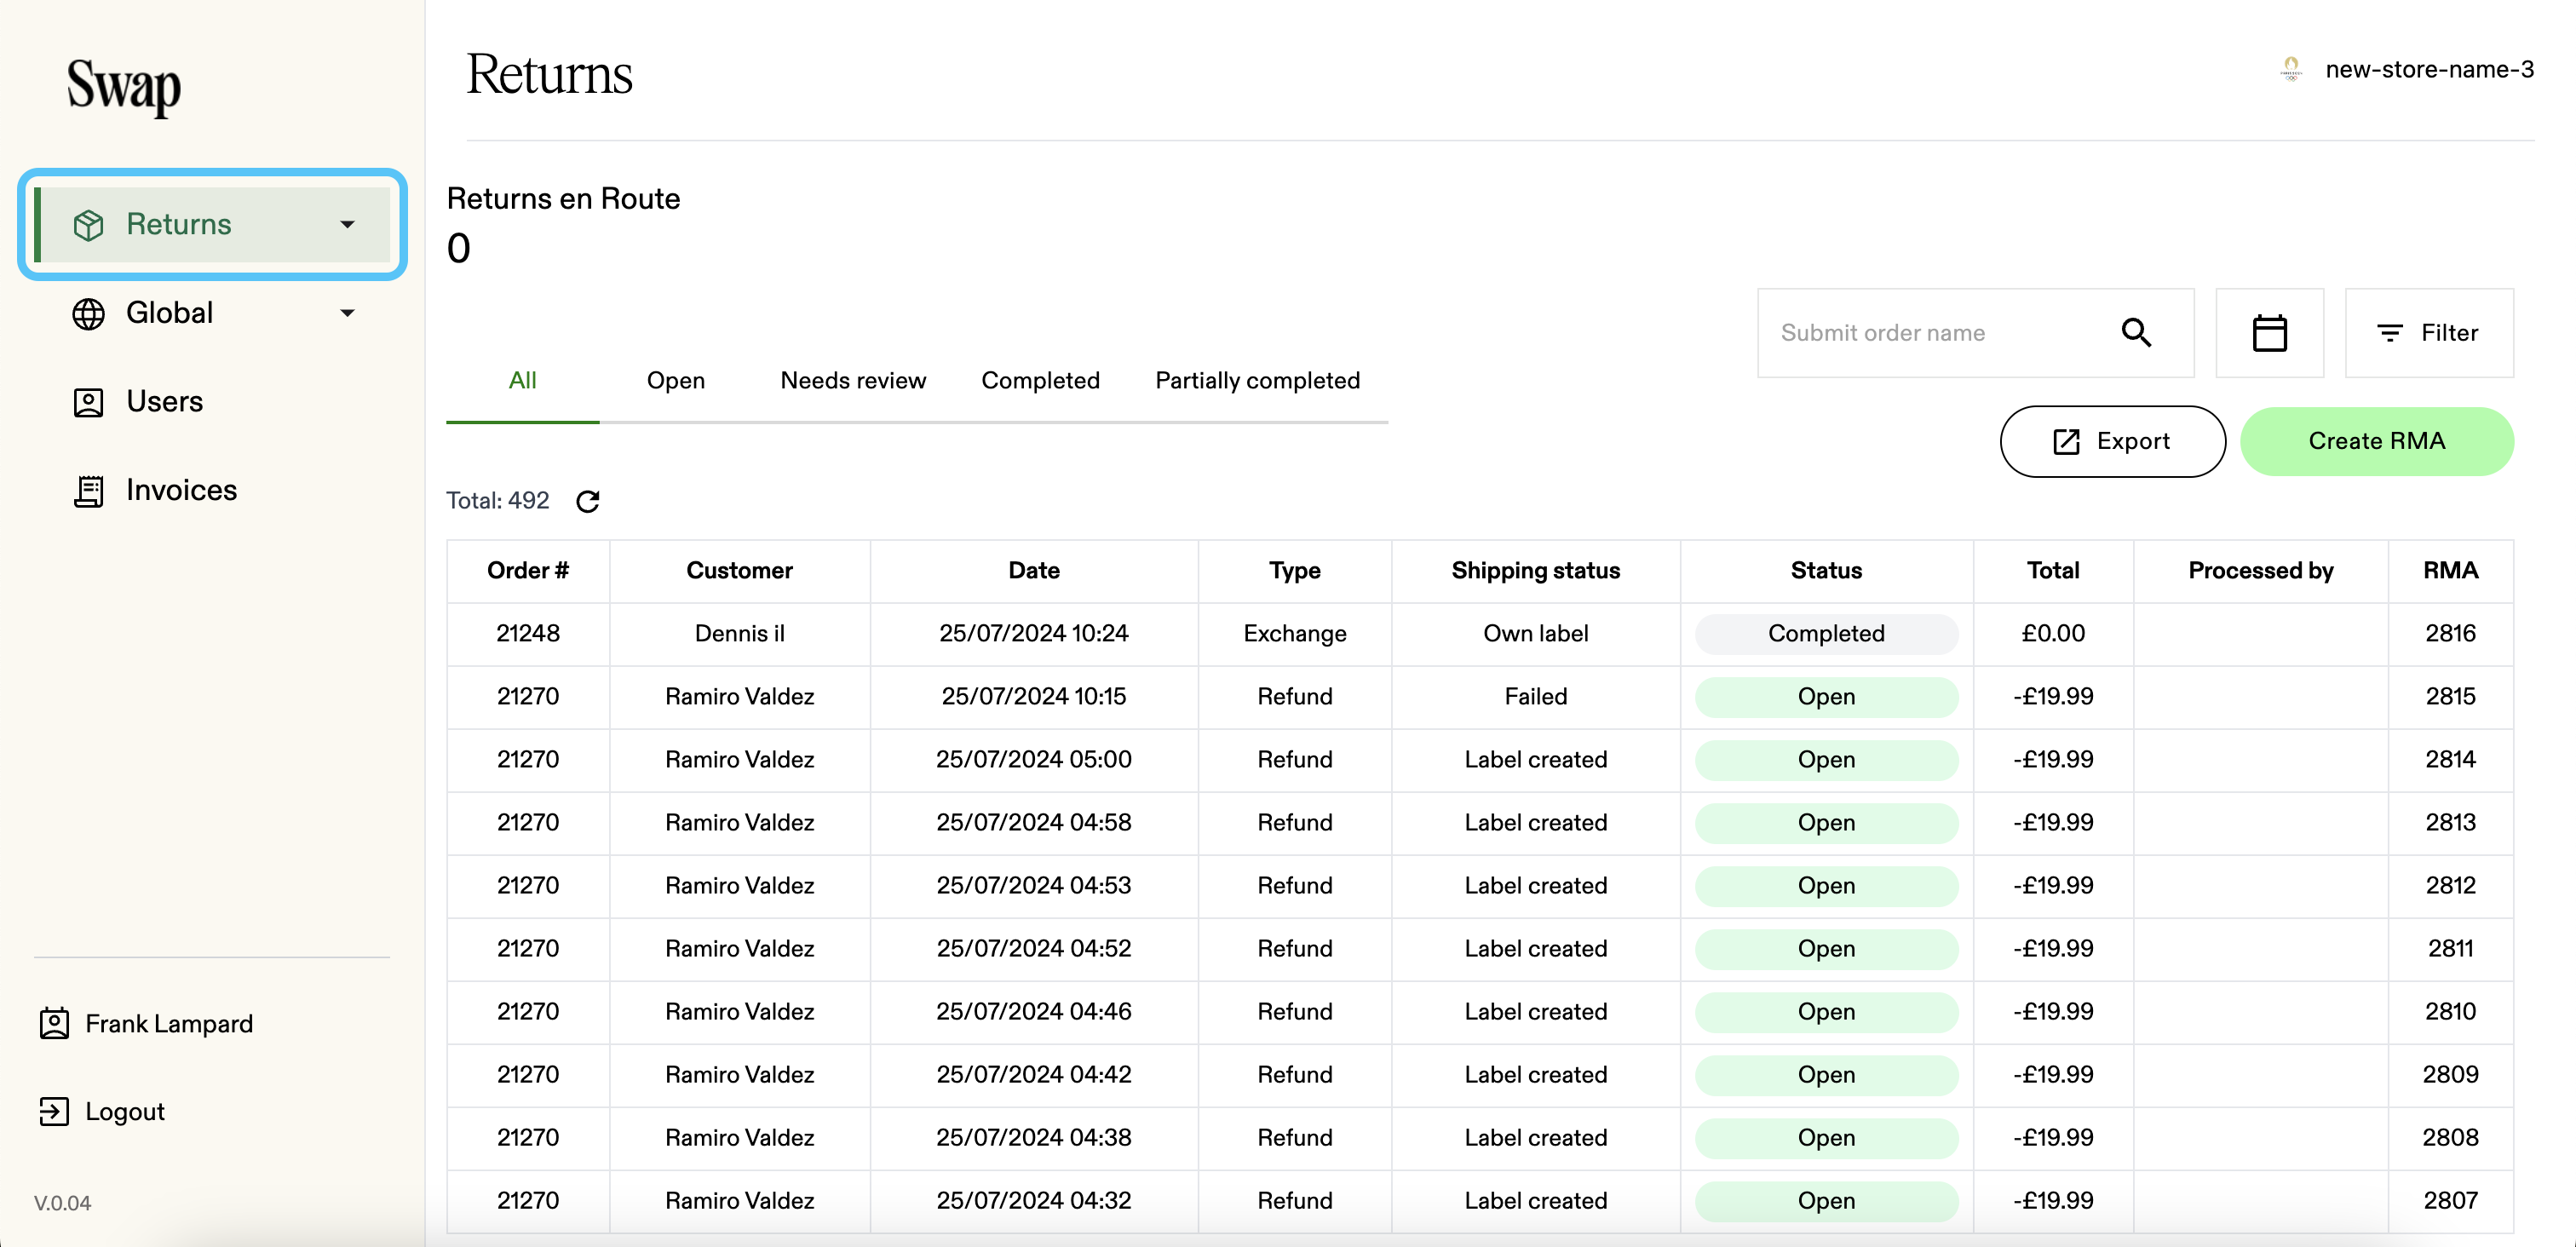Click the Customer column header

(739, 571)
